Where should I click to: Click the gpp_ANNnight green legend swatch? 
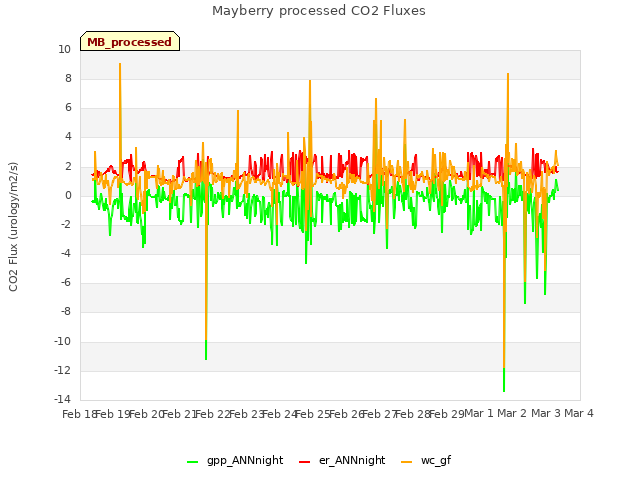[x=192, y=461]
